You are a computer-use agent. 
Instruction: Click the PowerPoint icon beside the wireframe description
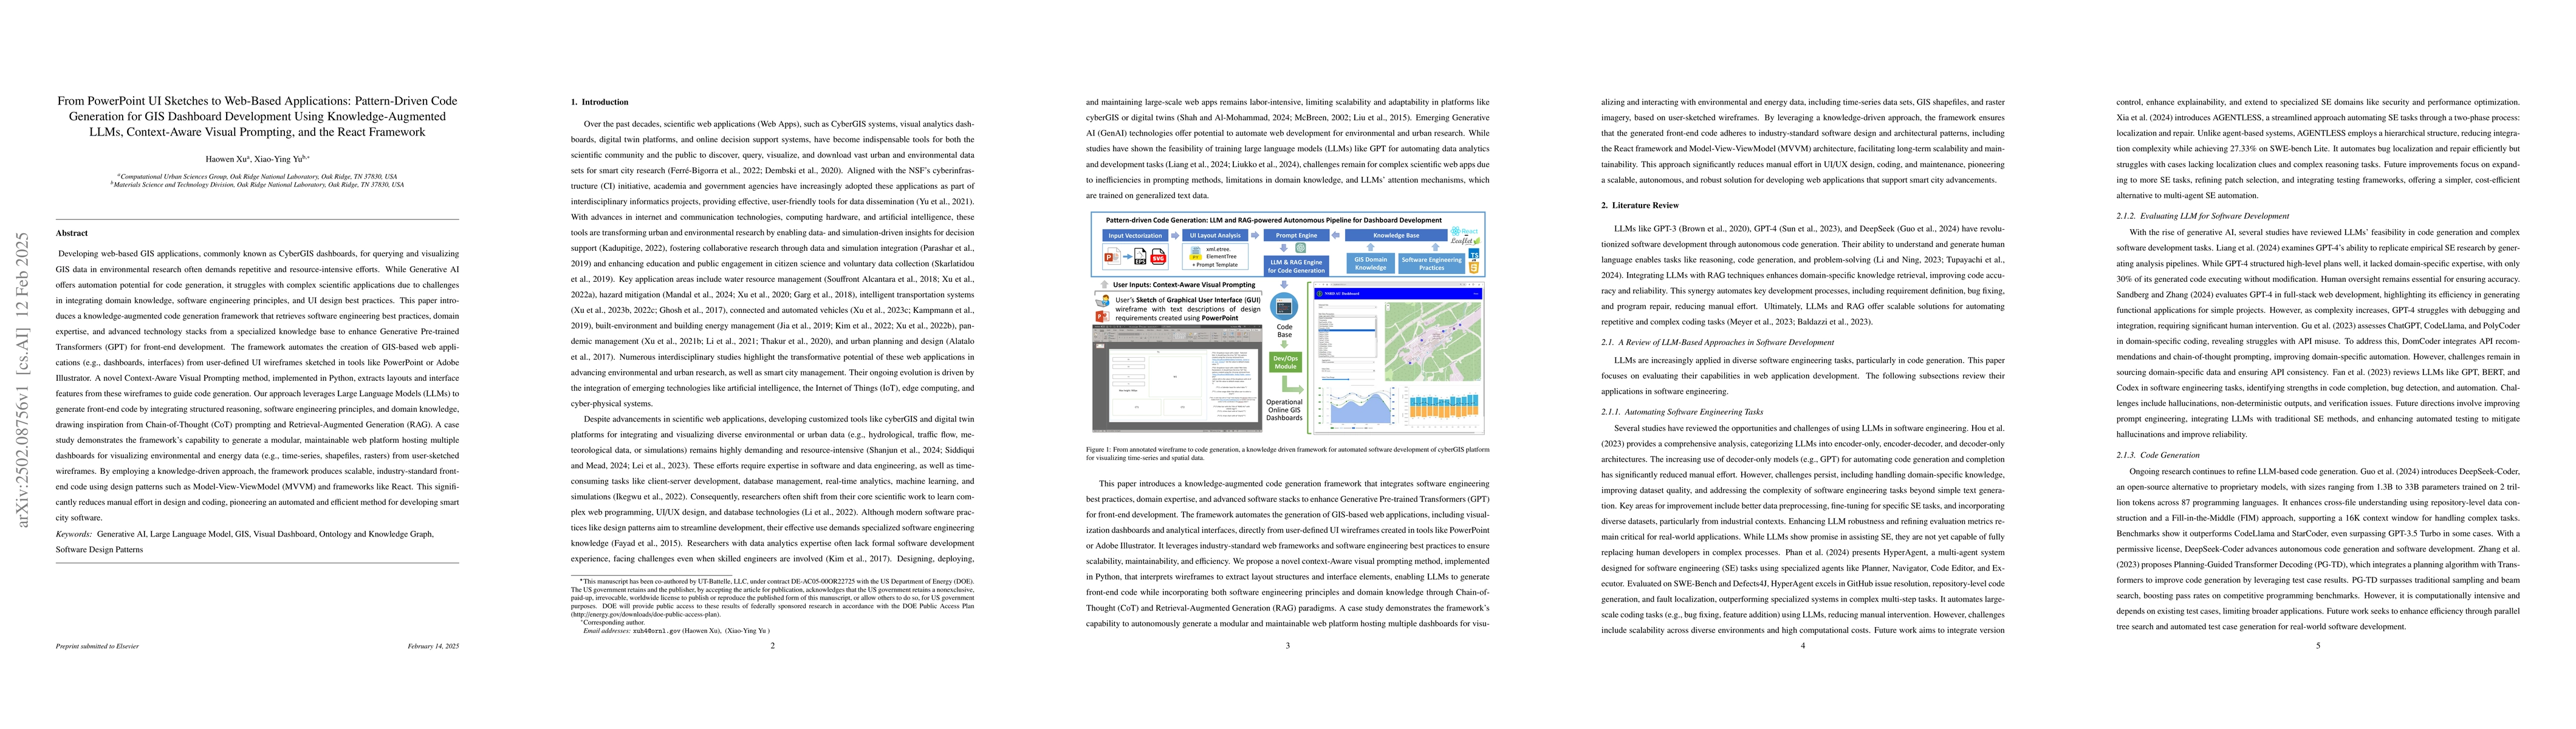point(1103,317)
